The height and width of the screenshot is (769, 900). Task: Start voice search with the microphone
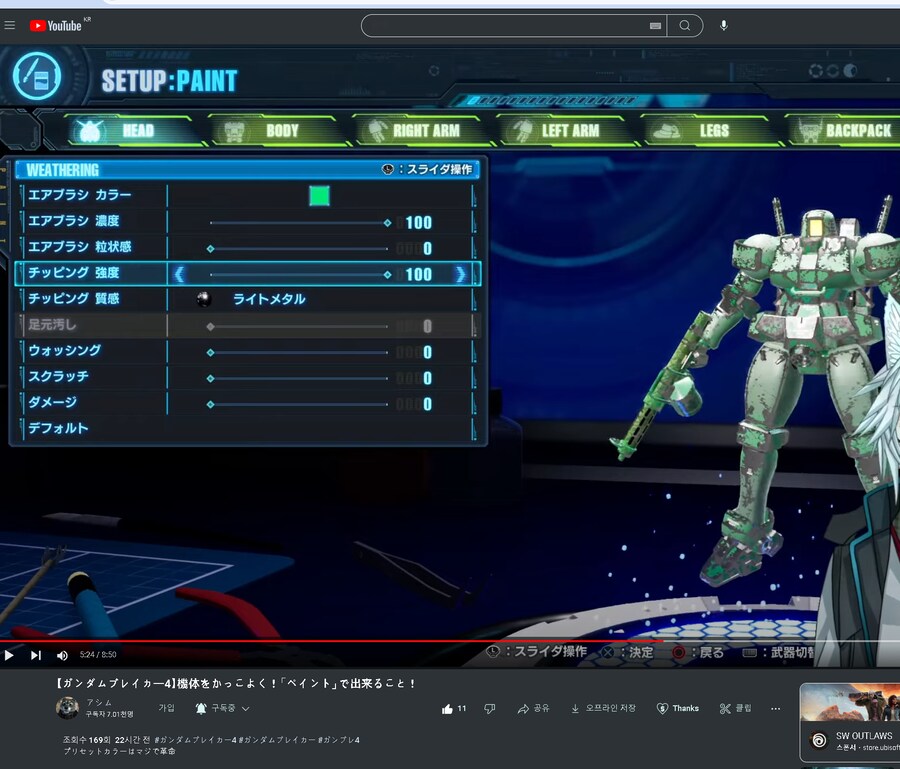724,26
